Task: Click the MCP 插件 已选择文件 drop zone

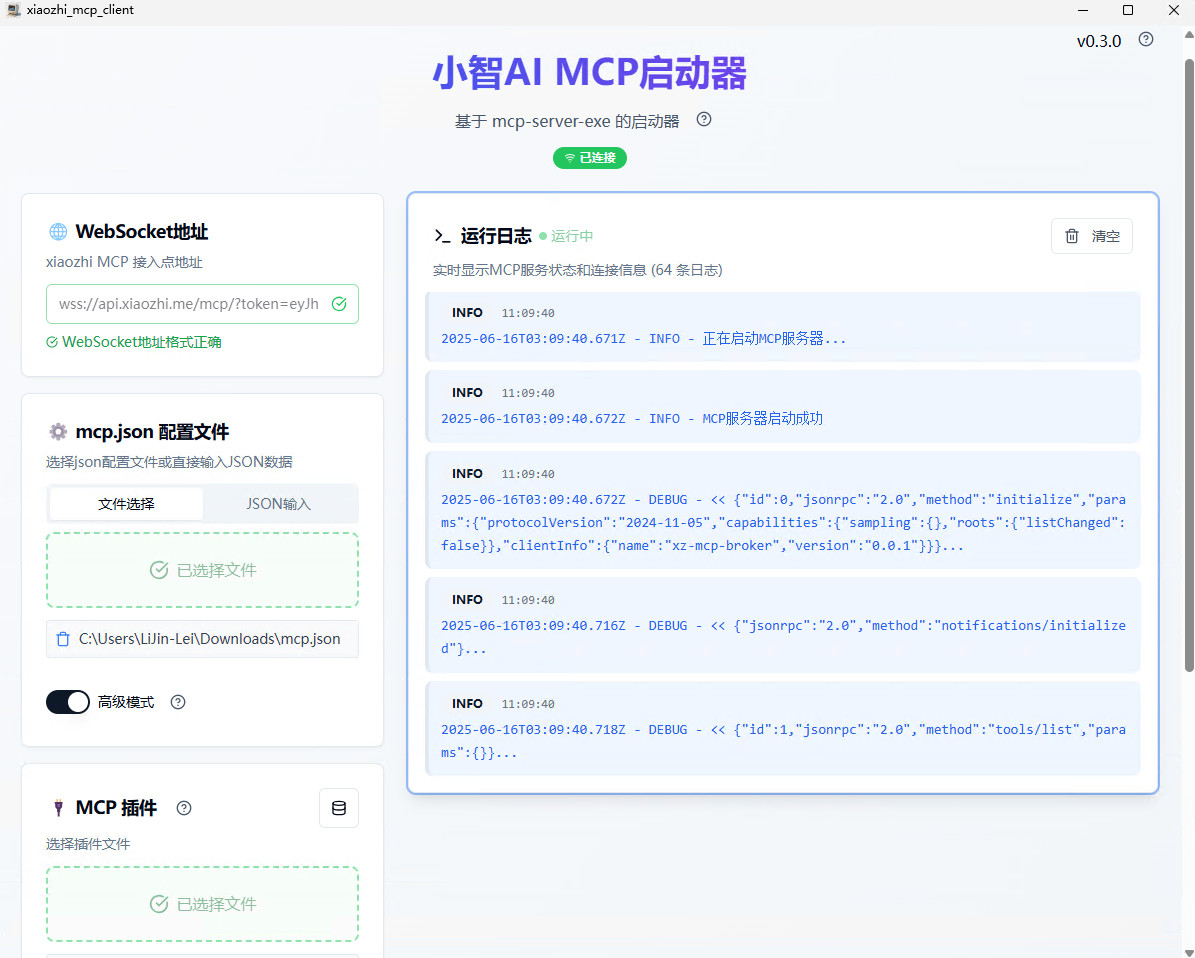Action: [x=203, y=904]
